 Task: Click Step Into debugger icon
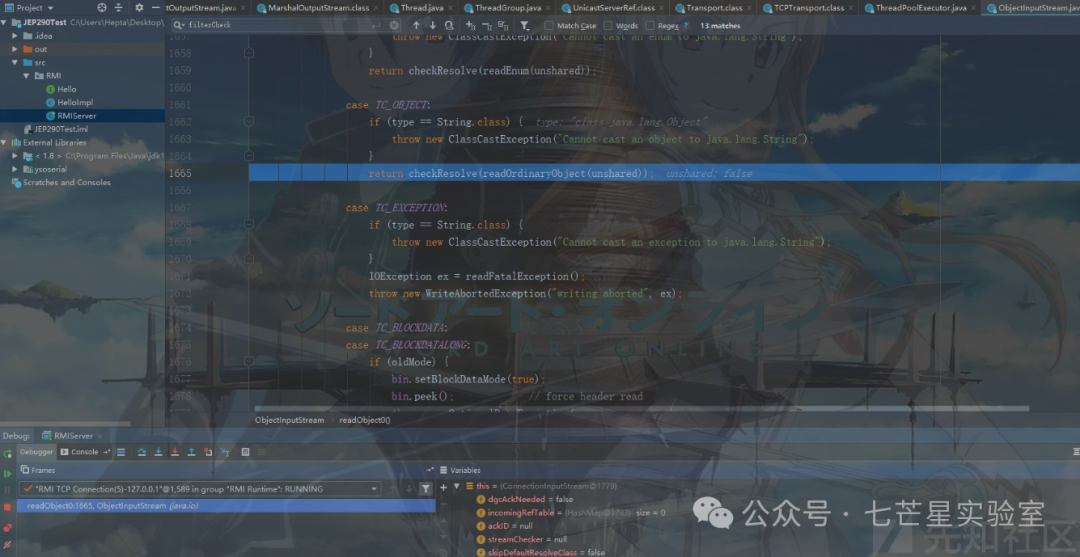coord(158,452)
